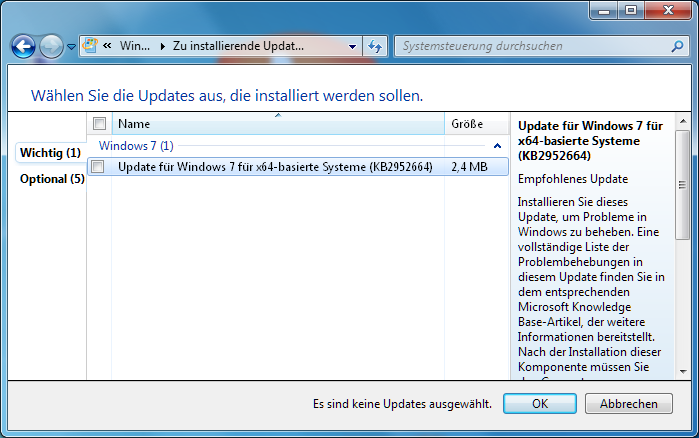
Task: Click the Back navigation arrow
Action: point(24,46)
